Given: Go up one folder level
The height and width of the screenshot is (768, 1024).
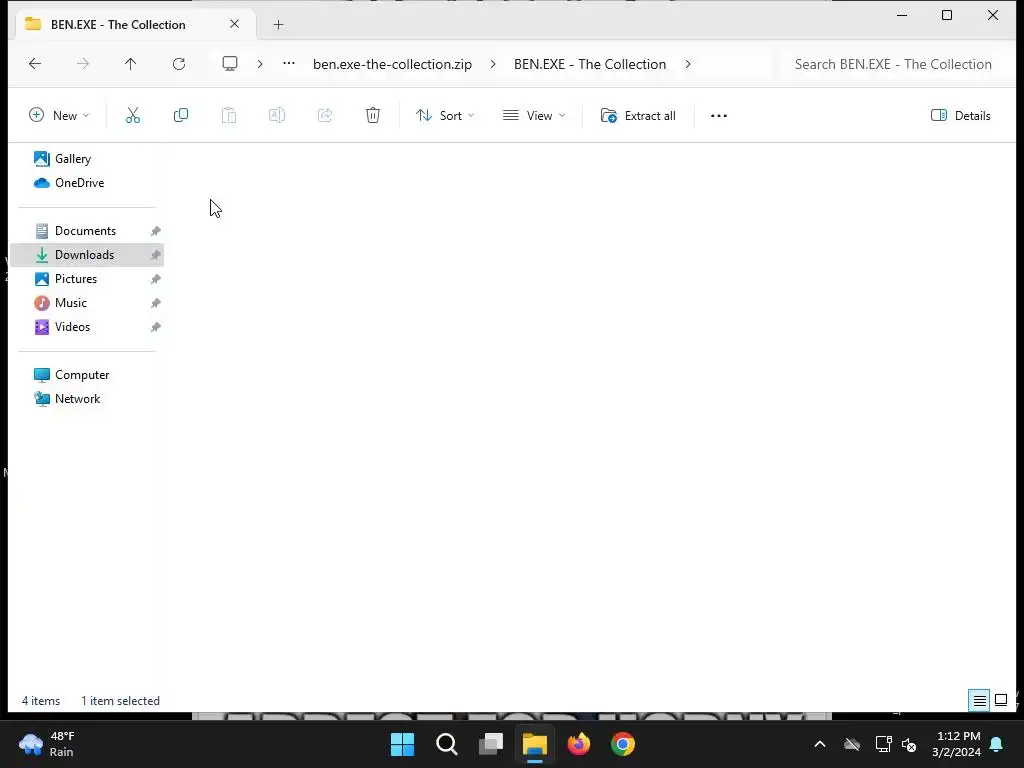Looking at the screenshot, I should click(131, 63).
